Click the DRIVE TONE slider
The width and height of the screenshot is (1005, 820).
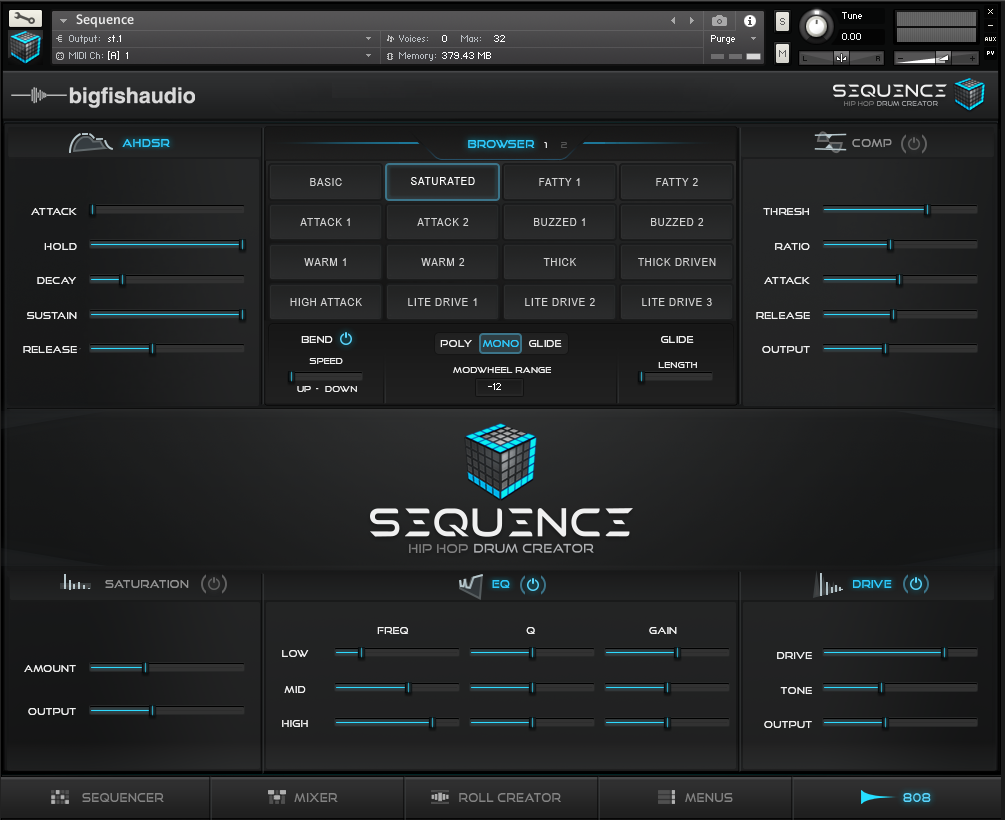pos(900,687)
